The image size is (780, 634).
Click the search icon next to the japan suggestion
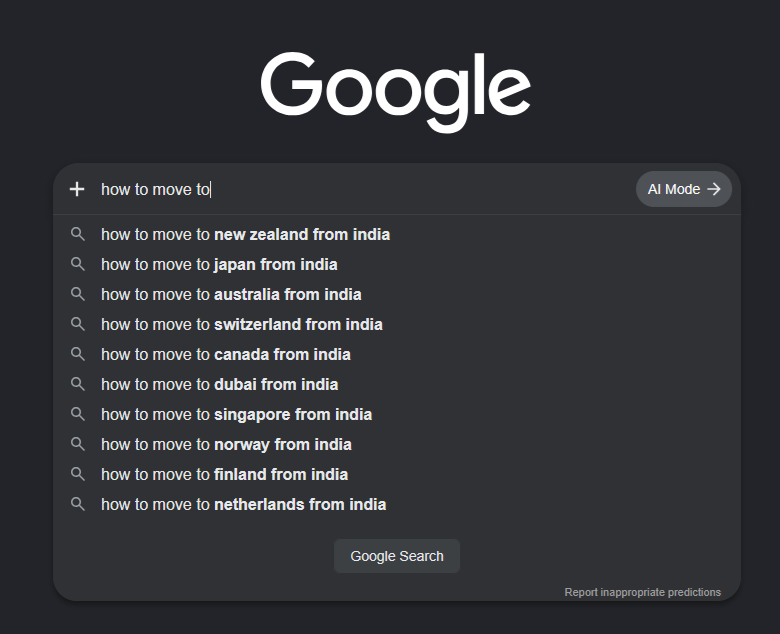pyautogui.click(x=78, y=264)
